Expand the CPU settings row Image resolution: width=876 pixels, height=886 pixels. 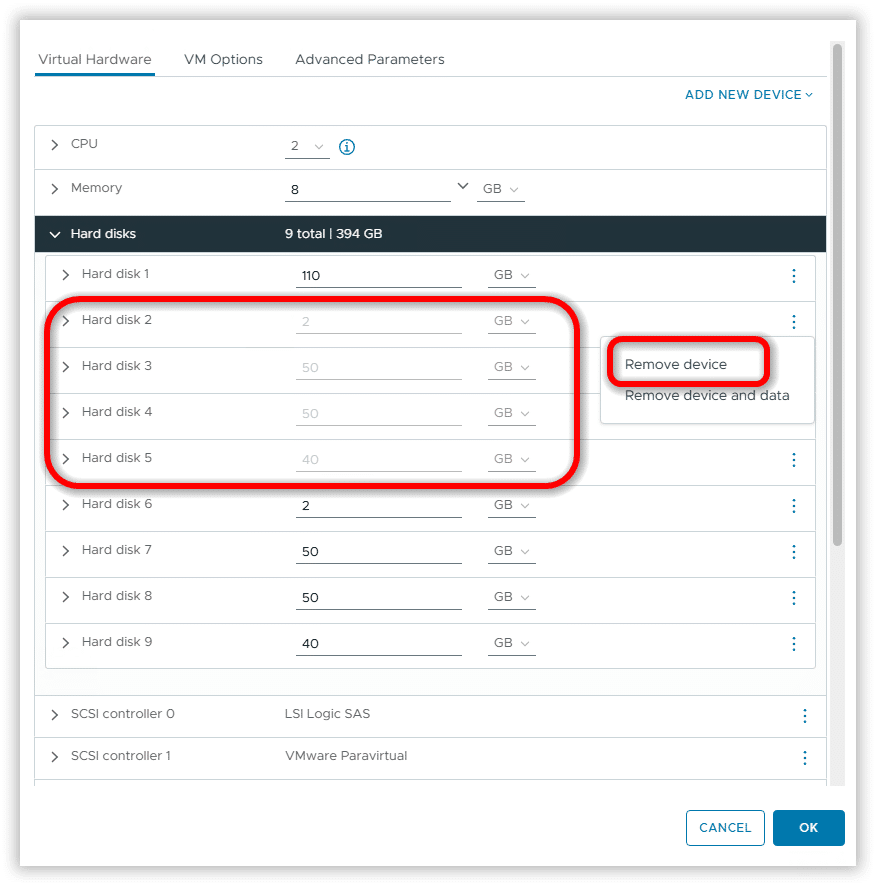pyautogui.click(x=55, y=145)
